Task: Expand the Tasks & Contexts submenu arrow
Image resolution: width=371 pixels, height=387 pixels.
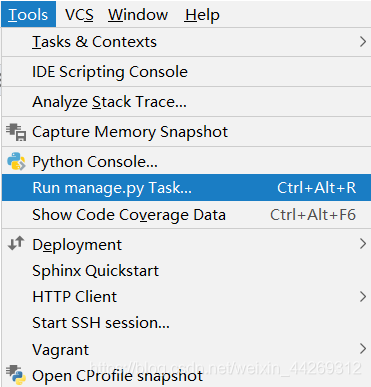Action: [363, 42]
